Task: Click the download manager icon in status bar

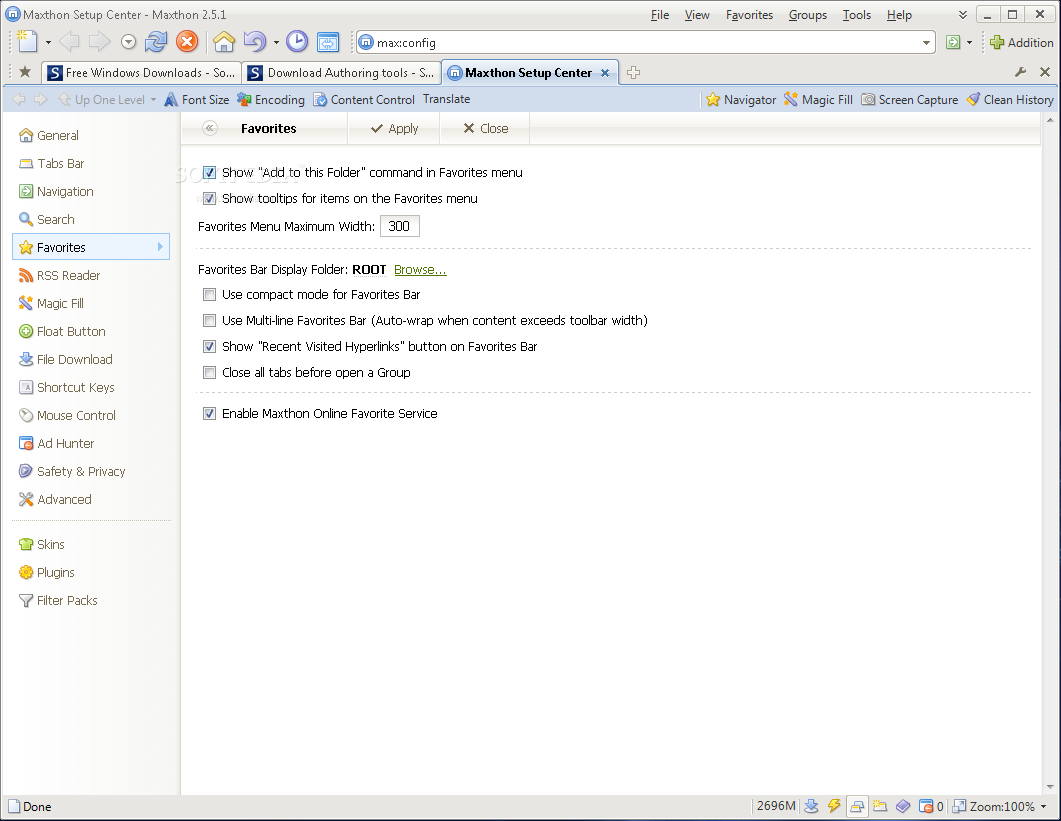Action: coord(811,806)
